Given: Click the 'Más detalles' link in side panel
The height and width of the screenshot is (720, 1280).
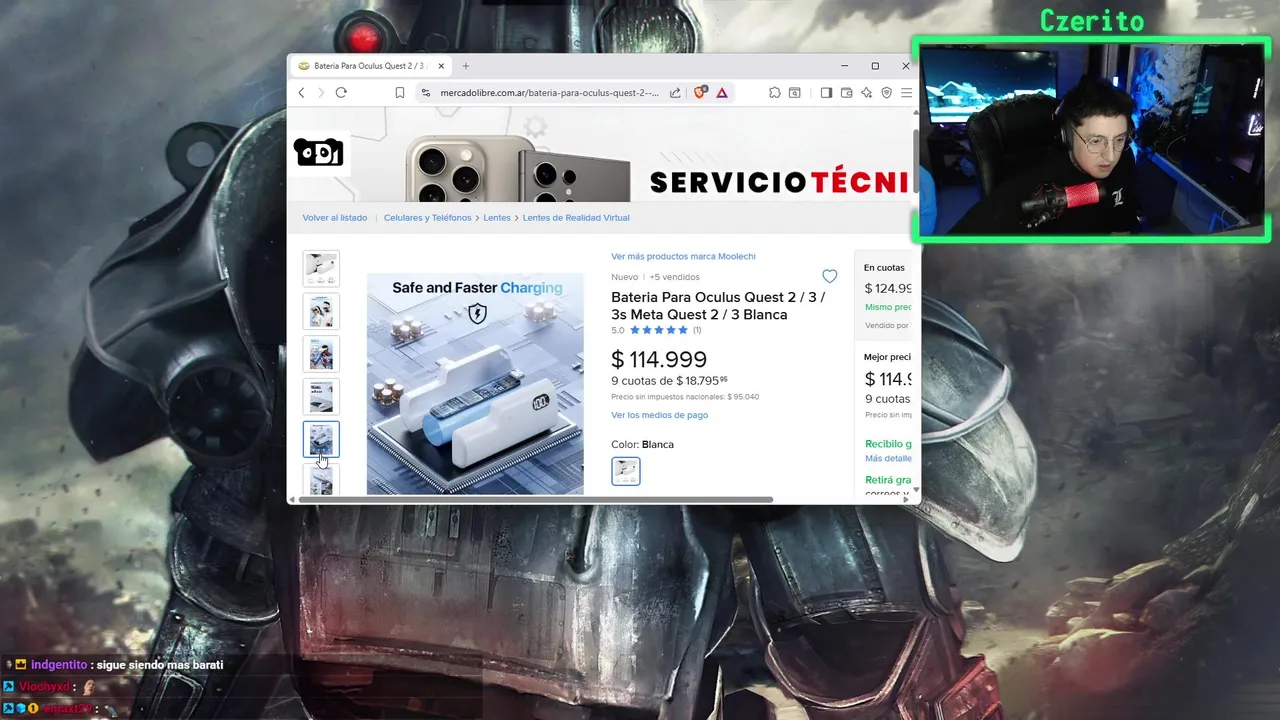Looking at the screenshot, I should point(888,458).
